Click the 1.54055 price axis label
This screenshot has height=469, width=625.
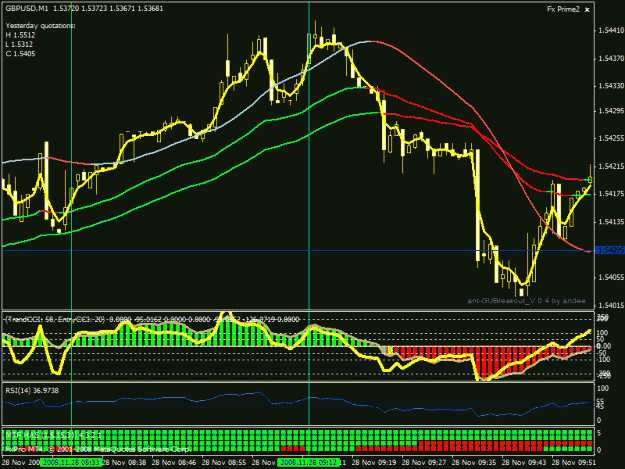point(610,277)
